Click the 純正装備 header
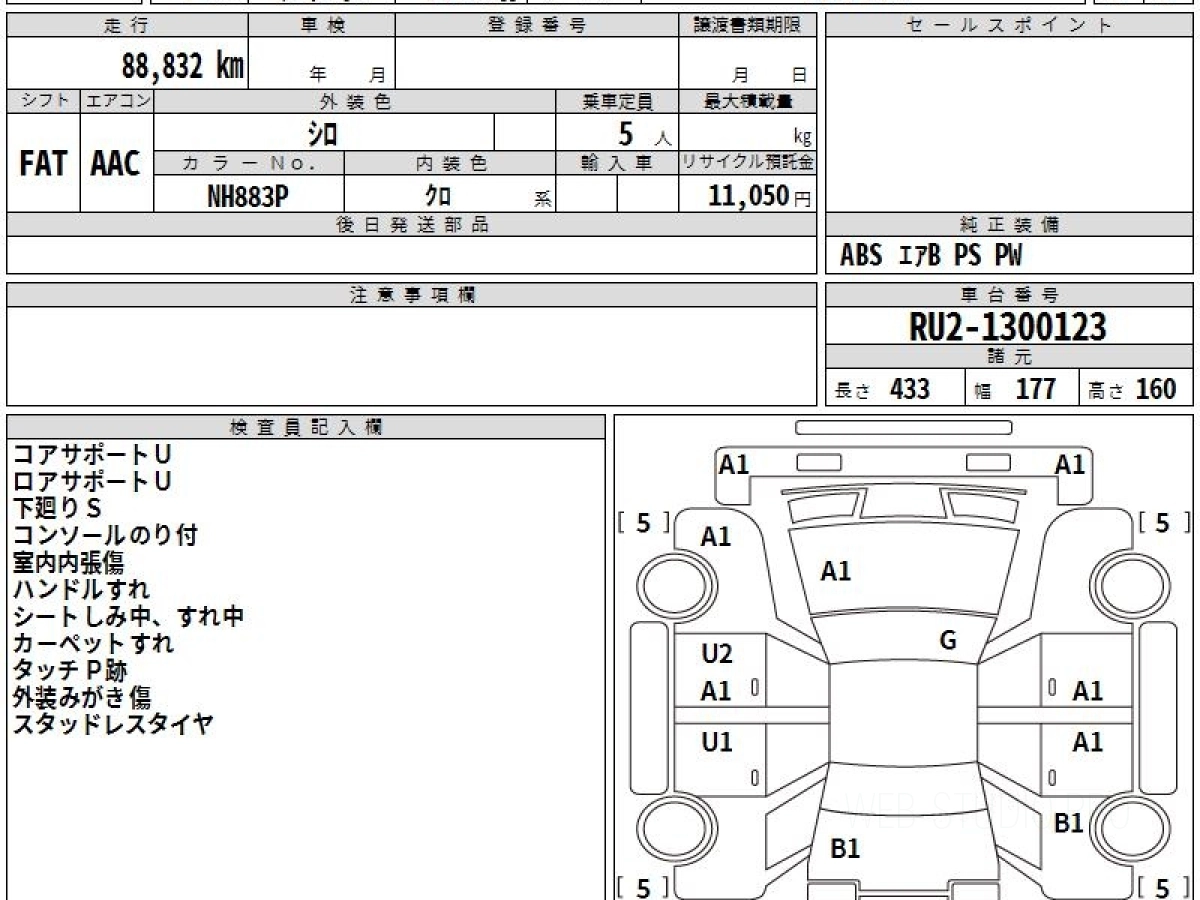The height and width of the screenshot is (900, 1200). click(x=1010, y=225)
